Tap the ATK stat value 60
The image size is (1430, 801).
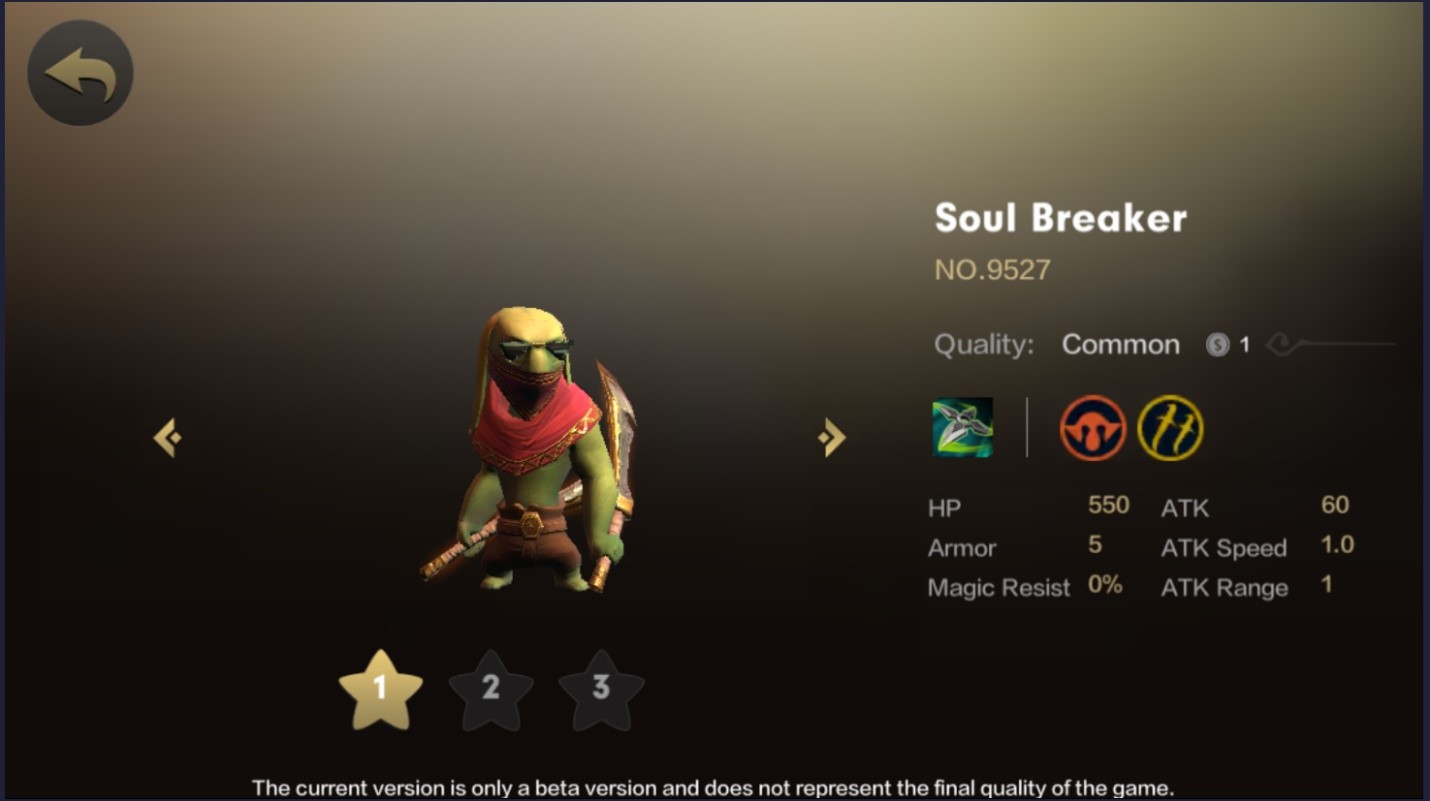(x=1335, y=505)
